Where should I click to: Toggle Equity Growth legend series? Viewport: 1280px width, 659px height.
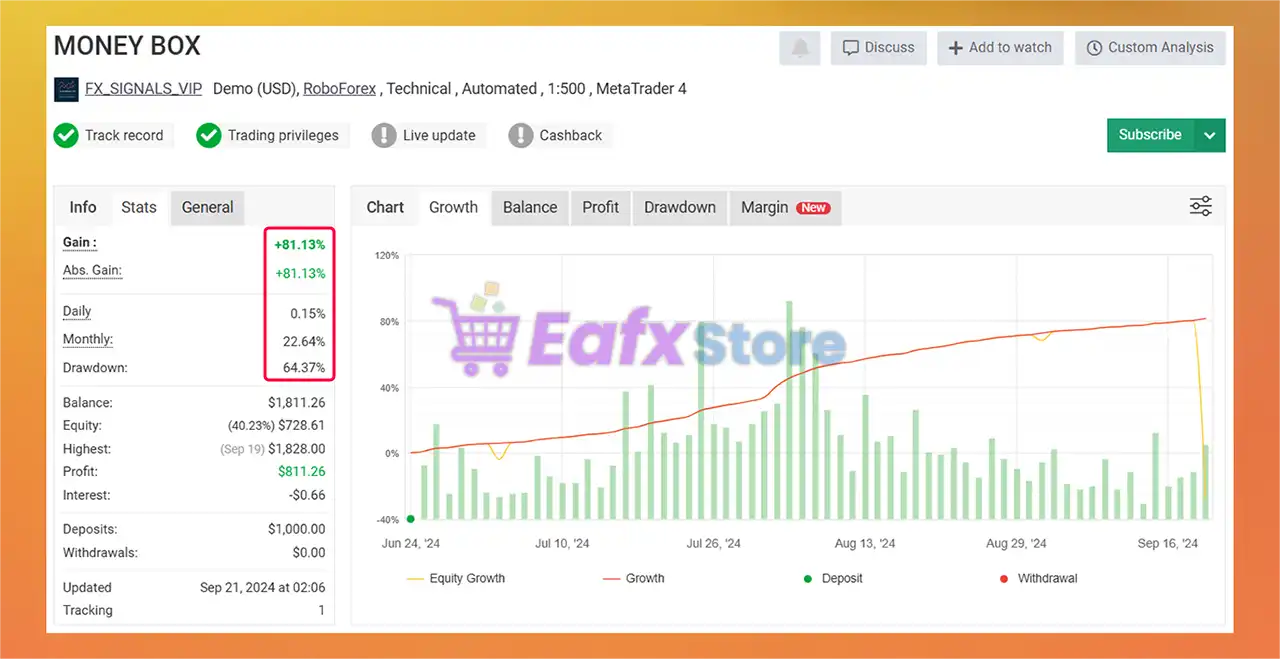click(455, 578)
